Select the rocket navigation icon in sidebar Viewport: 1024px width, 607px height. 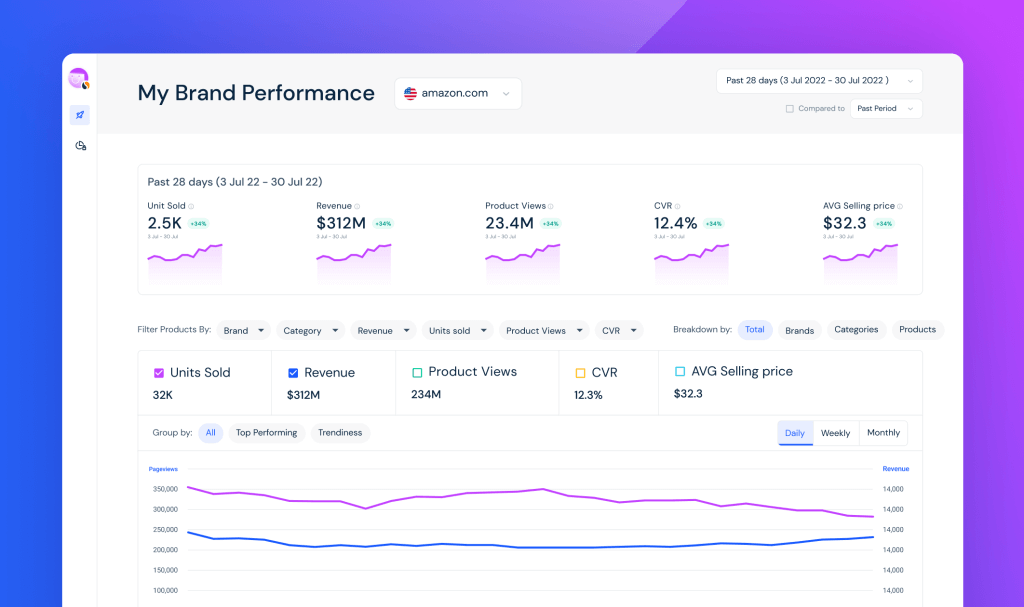pos(80,114)
